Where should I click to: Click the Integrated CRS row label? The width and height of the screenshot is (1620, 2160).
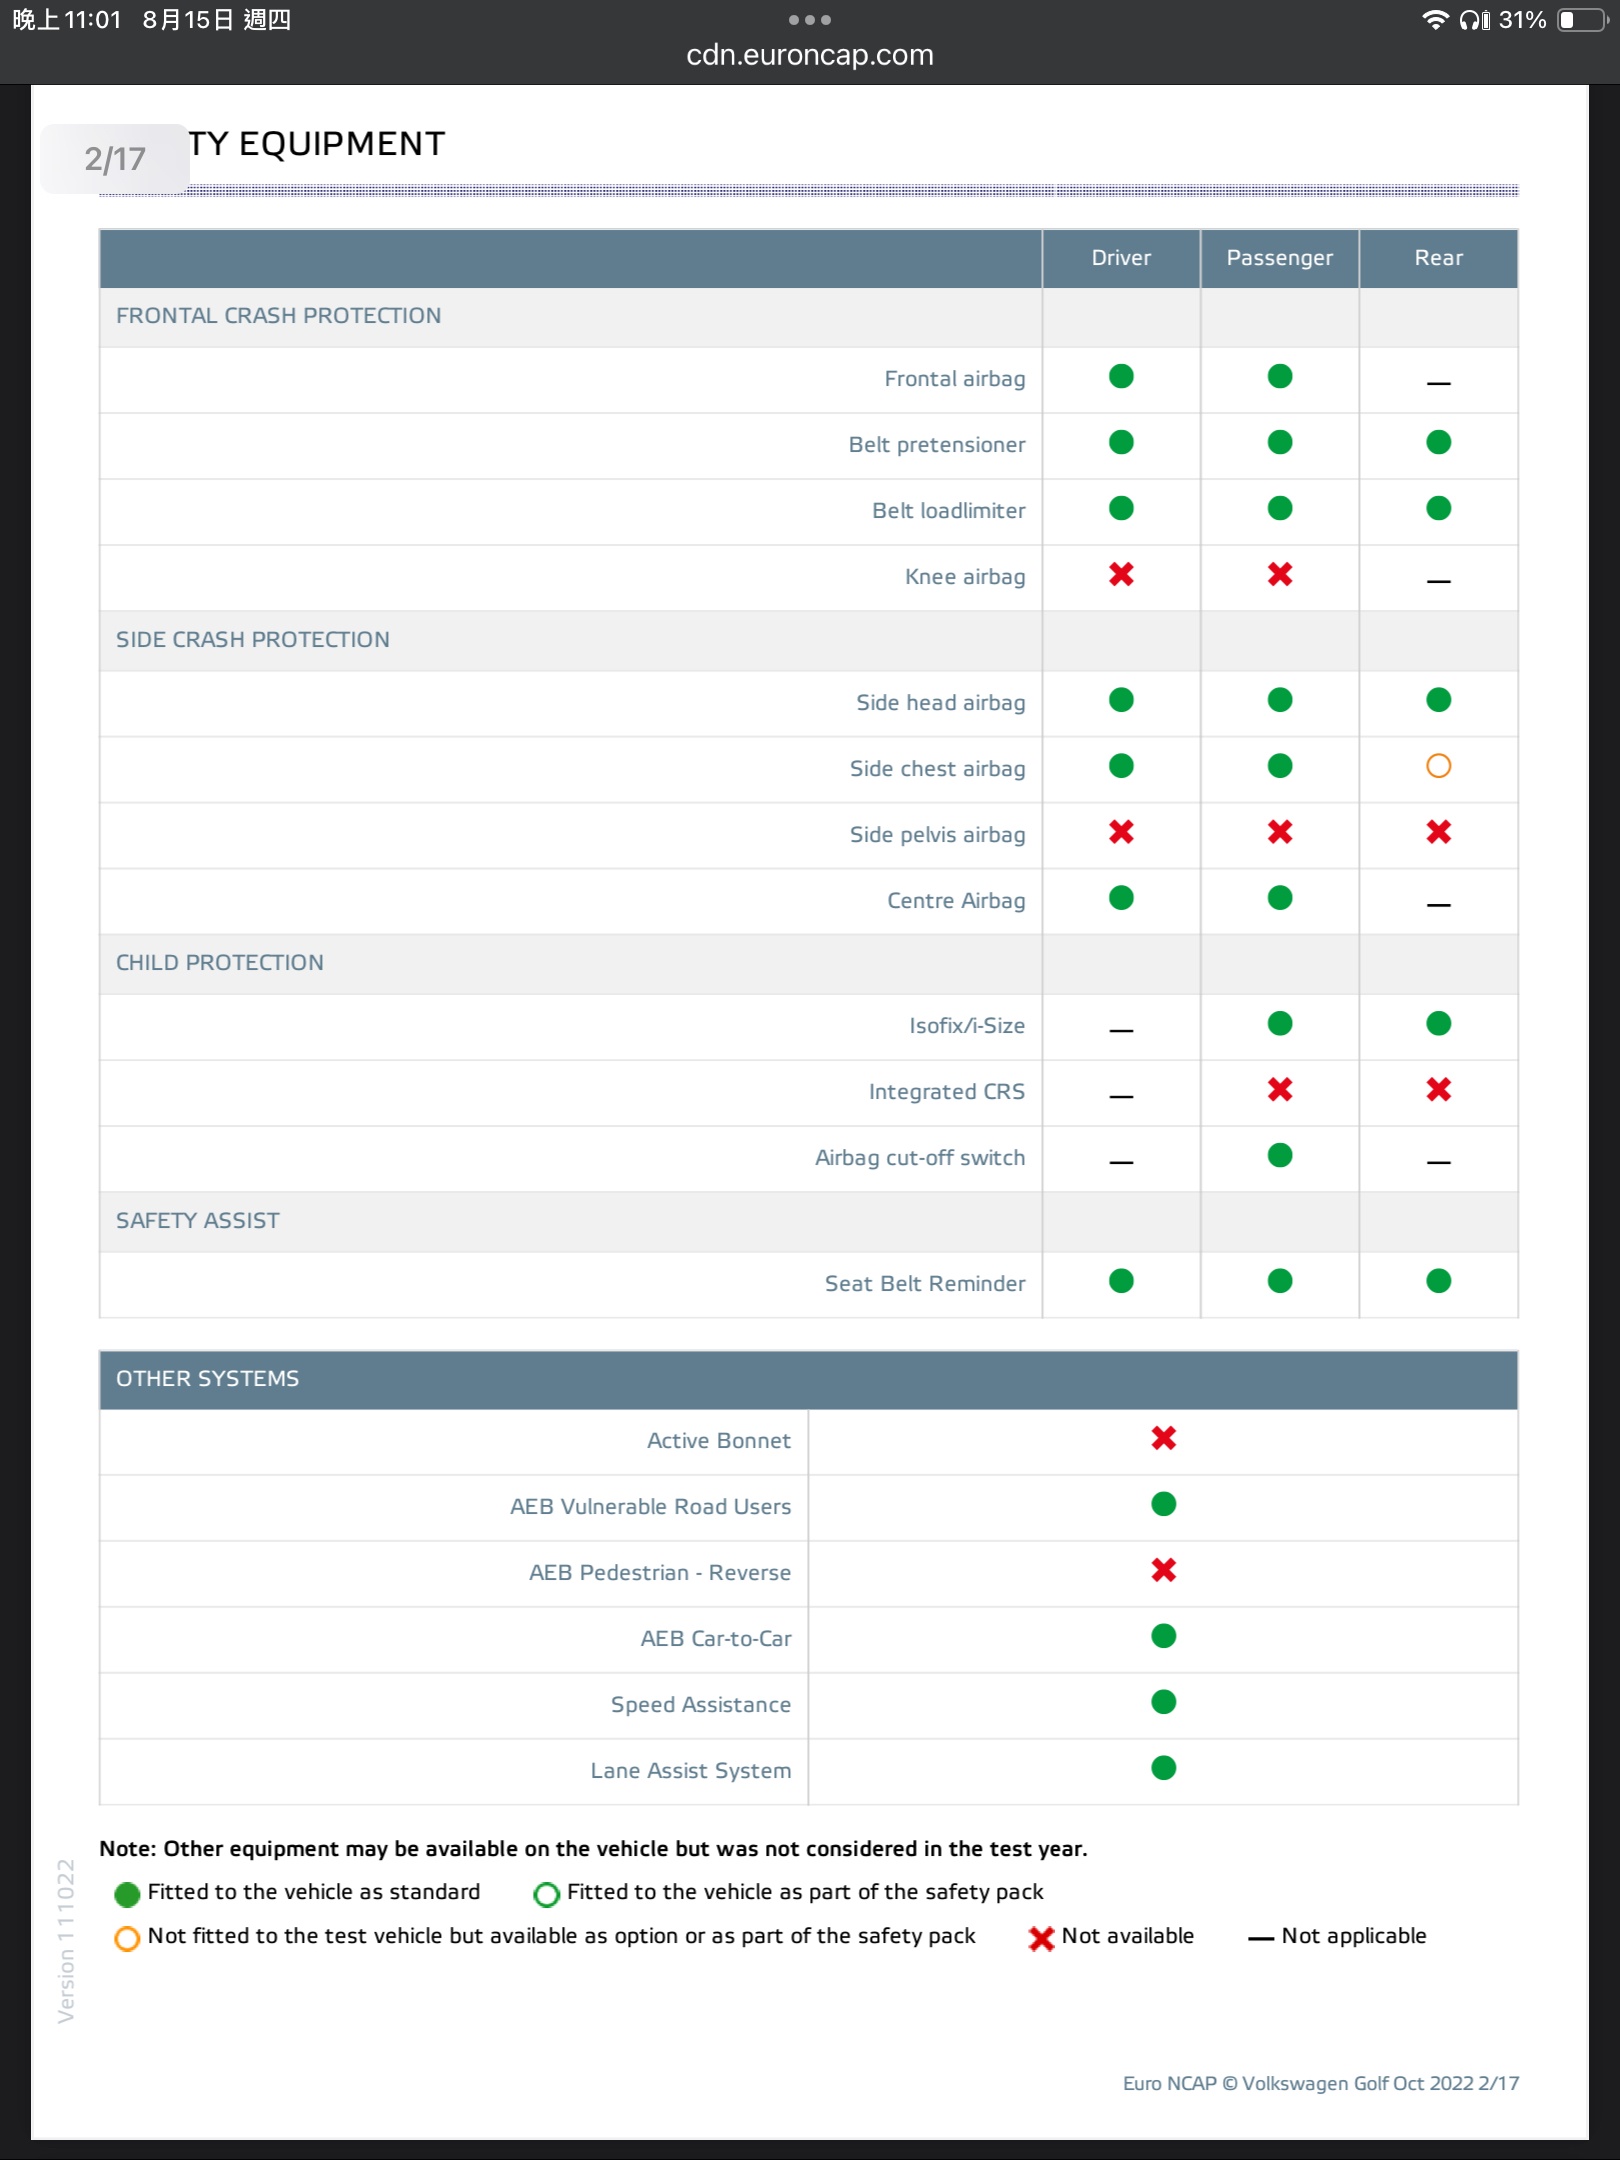(x=946, y=1092)
